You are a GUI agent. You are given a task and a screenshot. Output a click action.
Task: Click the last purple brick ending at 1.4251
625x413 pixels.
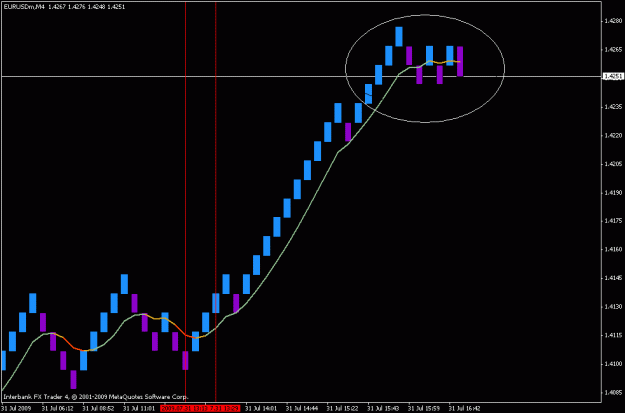coord(460,61)
